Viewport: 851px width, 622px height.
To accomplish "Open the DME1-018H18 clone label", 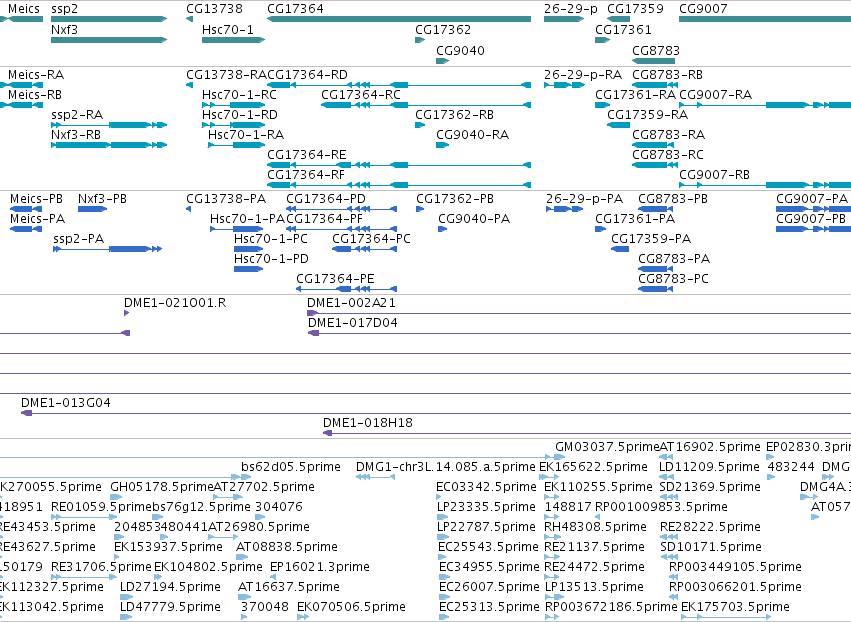I will [367, 423].
